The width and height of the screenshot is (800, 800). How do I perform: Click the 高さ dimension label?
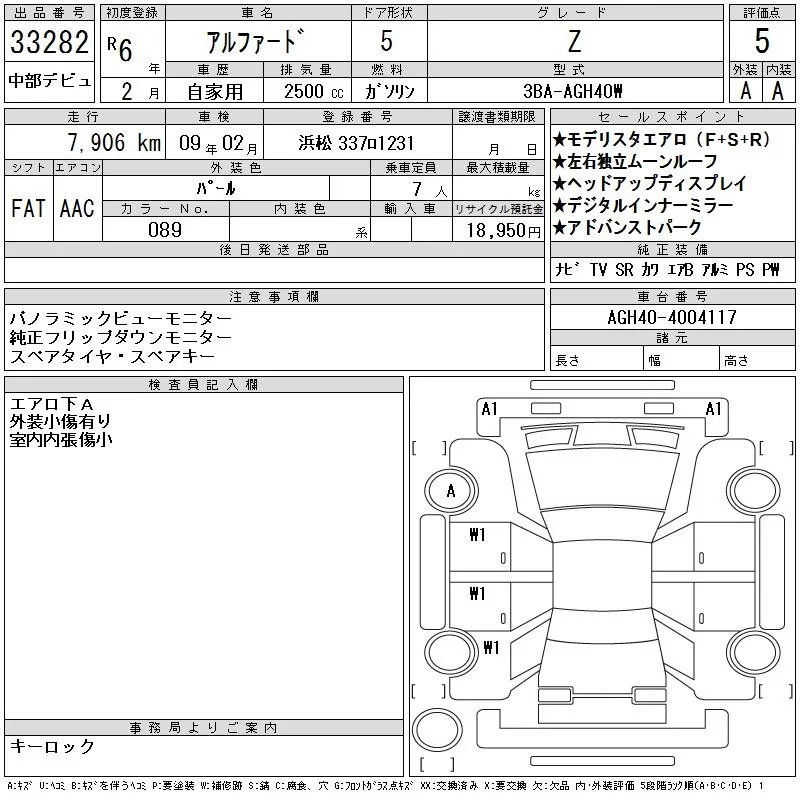pos(736,361)
